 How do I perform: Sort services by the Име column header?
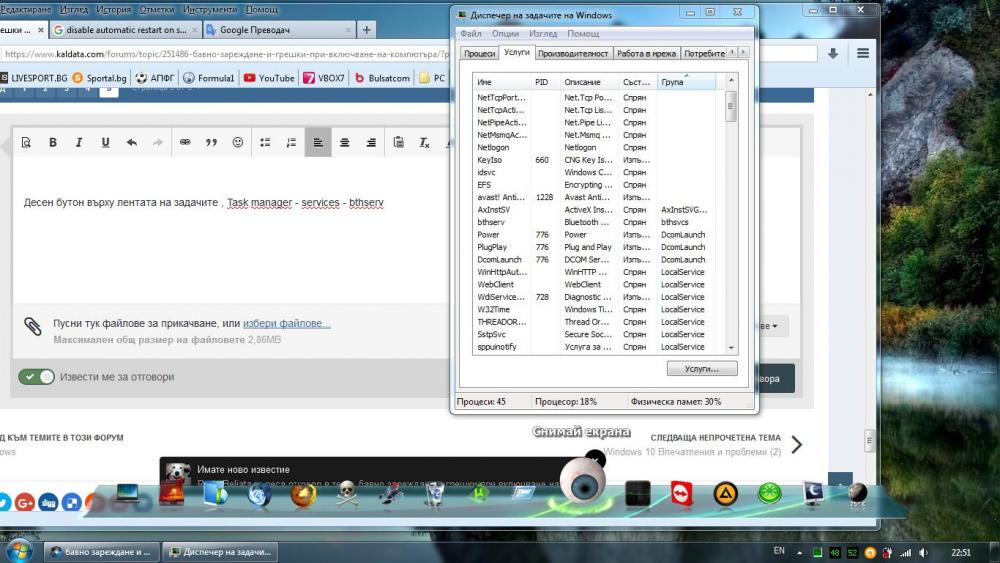[x=502, y=82]
